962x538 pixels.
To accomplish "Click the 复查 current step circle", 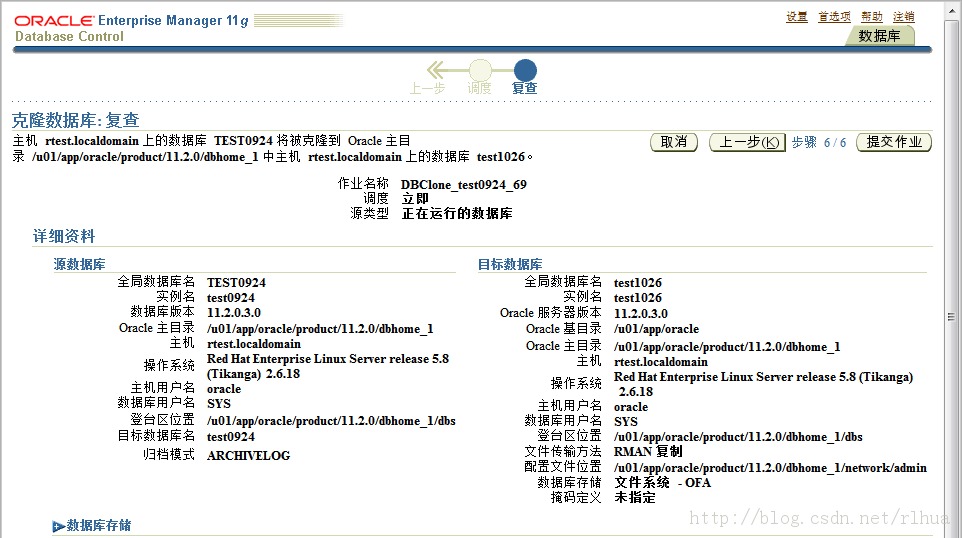I will pos(525,71).
